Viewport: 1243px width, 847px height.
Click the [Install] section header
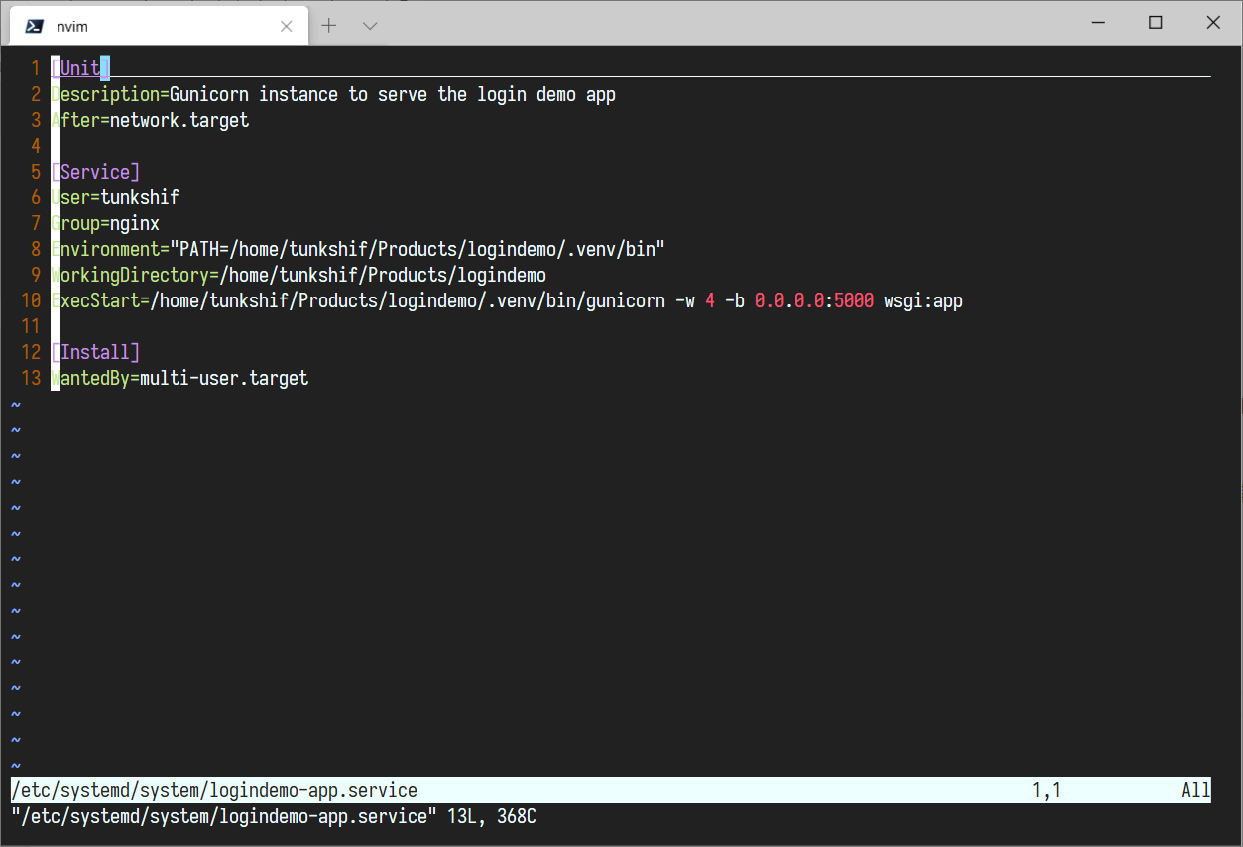point(95,353)
